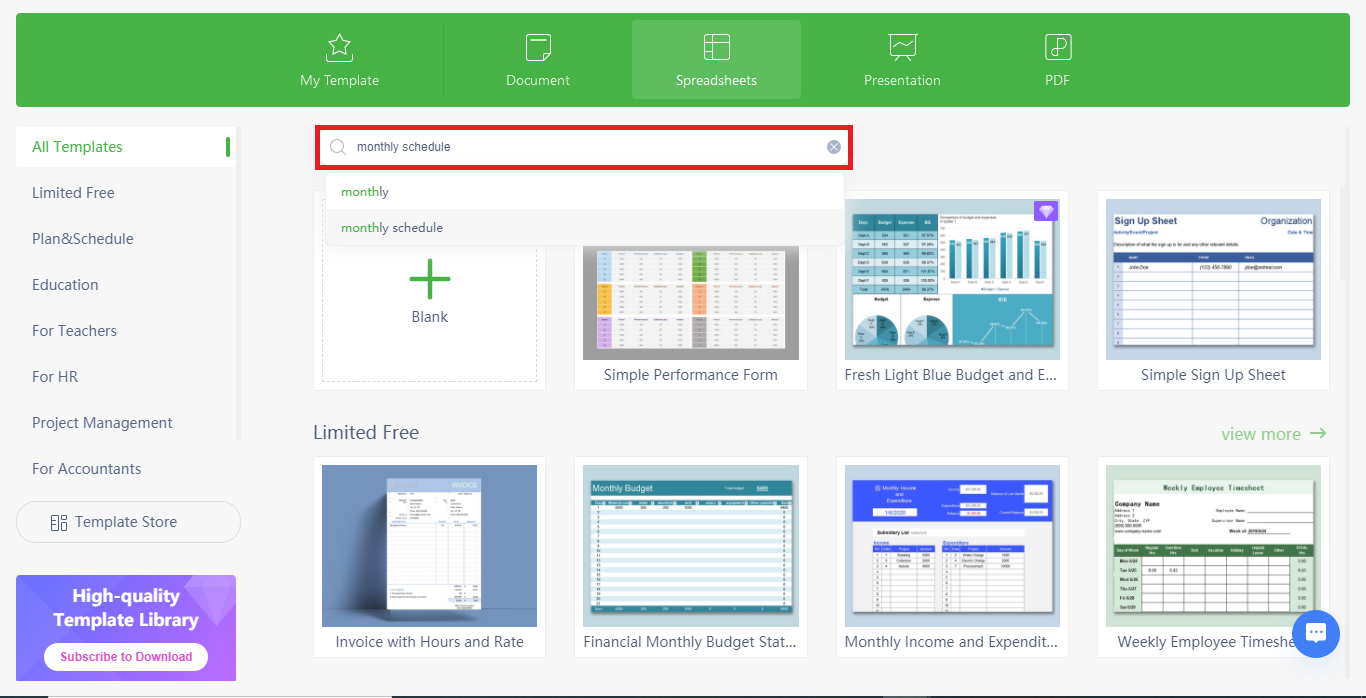Select the PDF icon tab

(1057, 47)
